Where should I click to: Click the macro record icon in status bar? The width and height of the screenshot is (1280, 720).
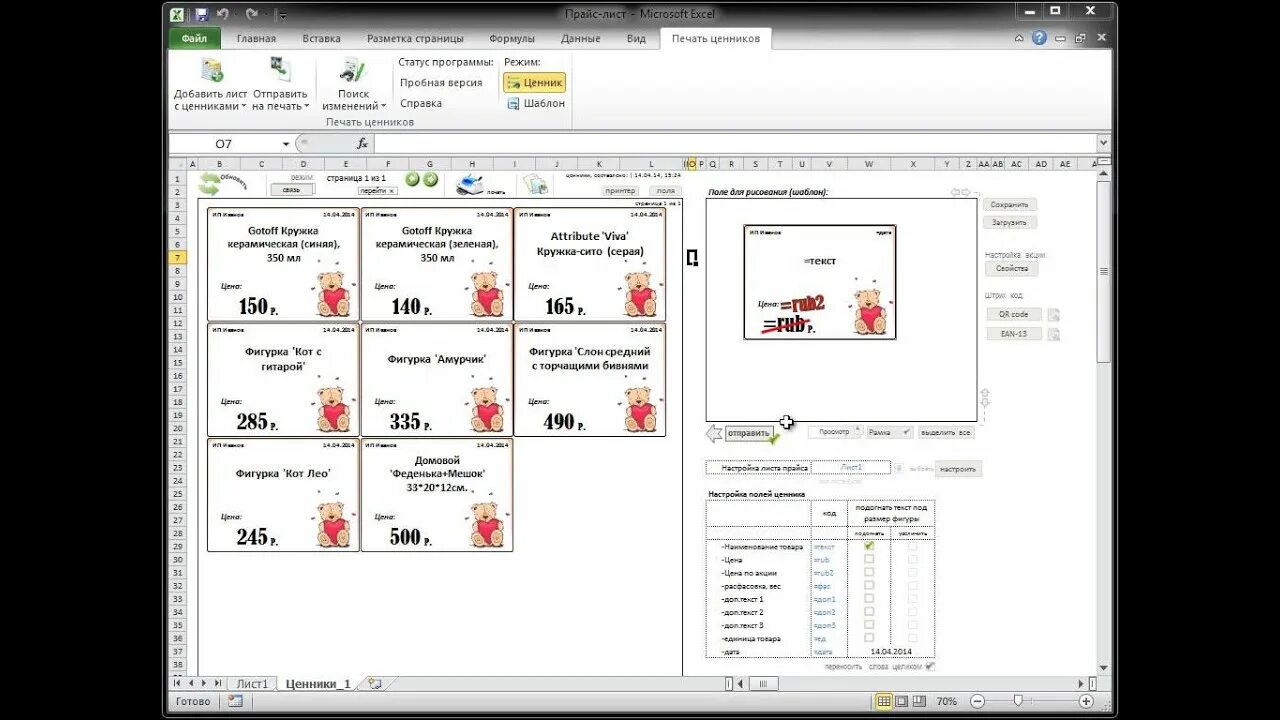[x=235, y=701]
